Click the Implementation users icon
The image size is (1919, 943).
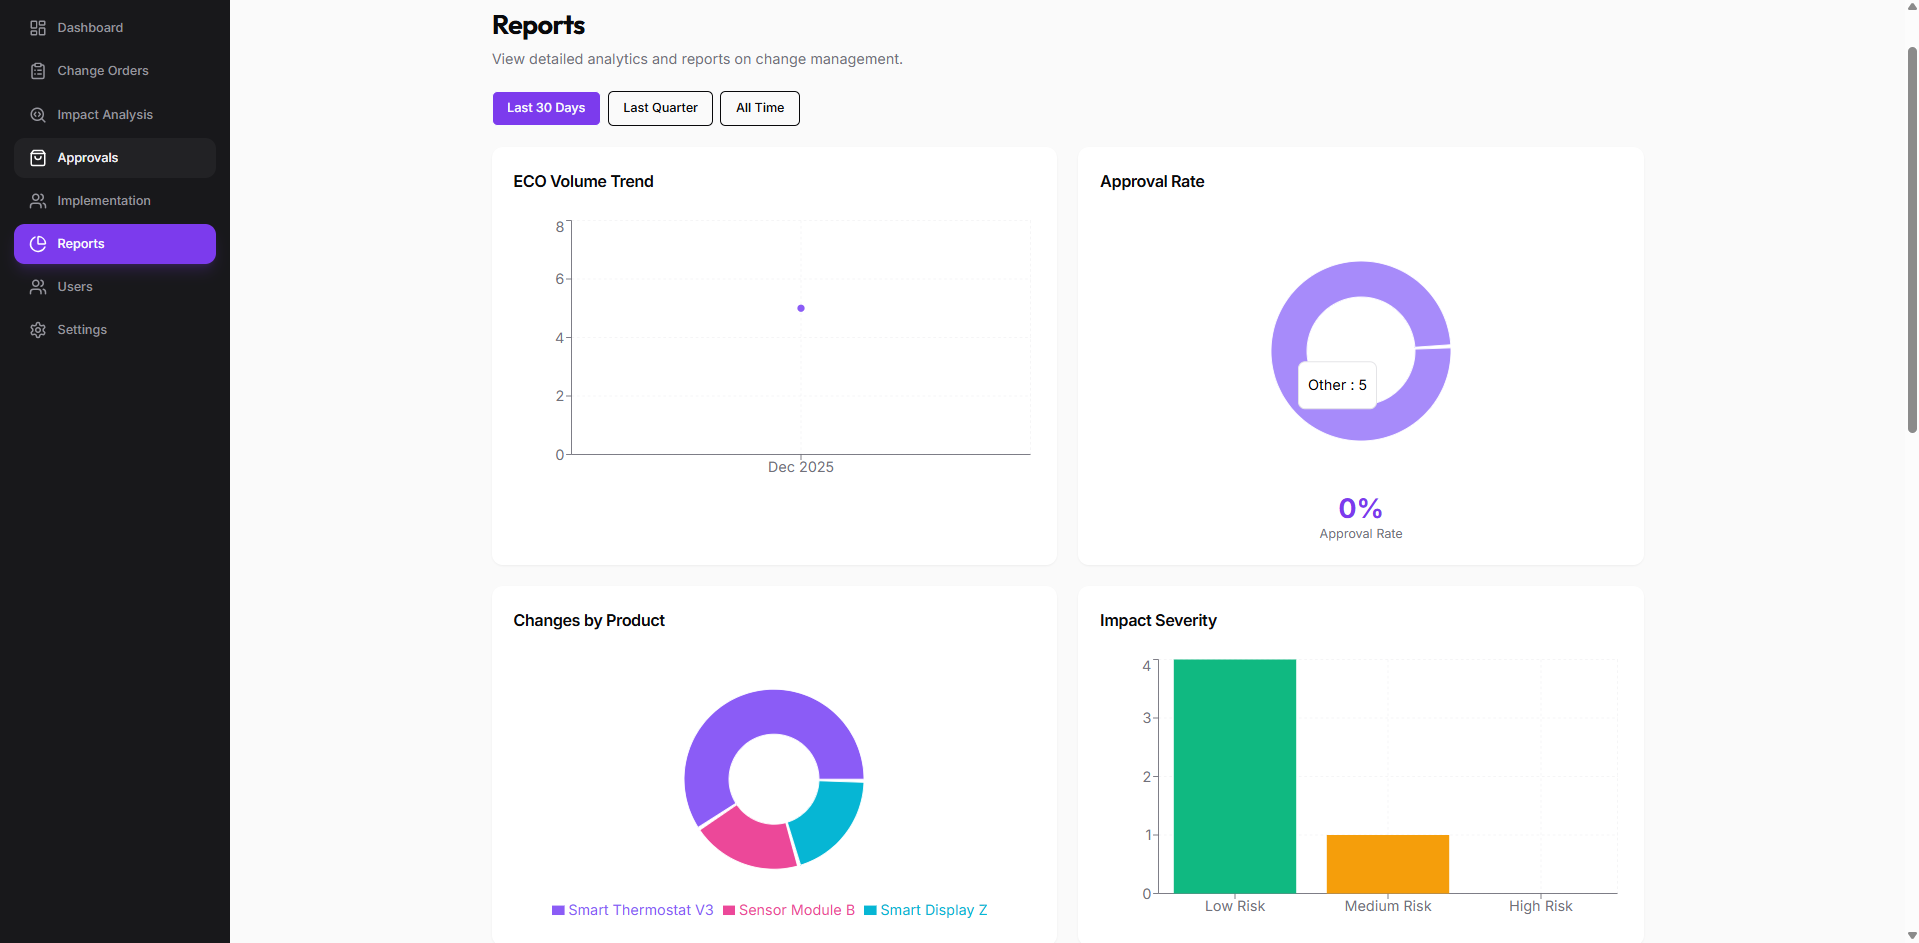[37, 200]
